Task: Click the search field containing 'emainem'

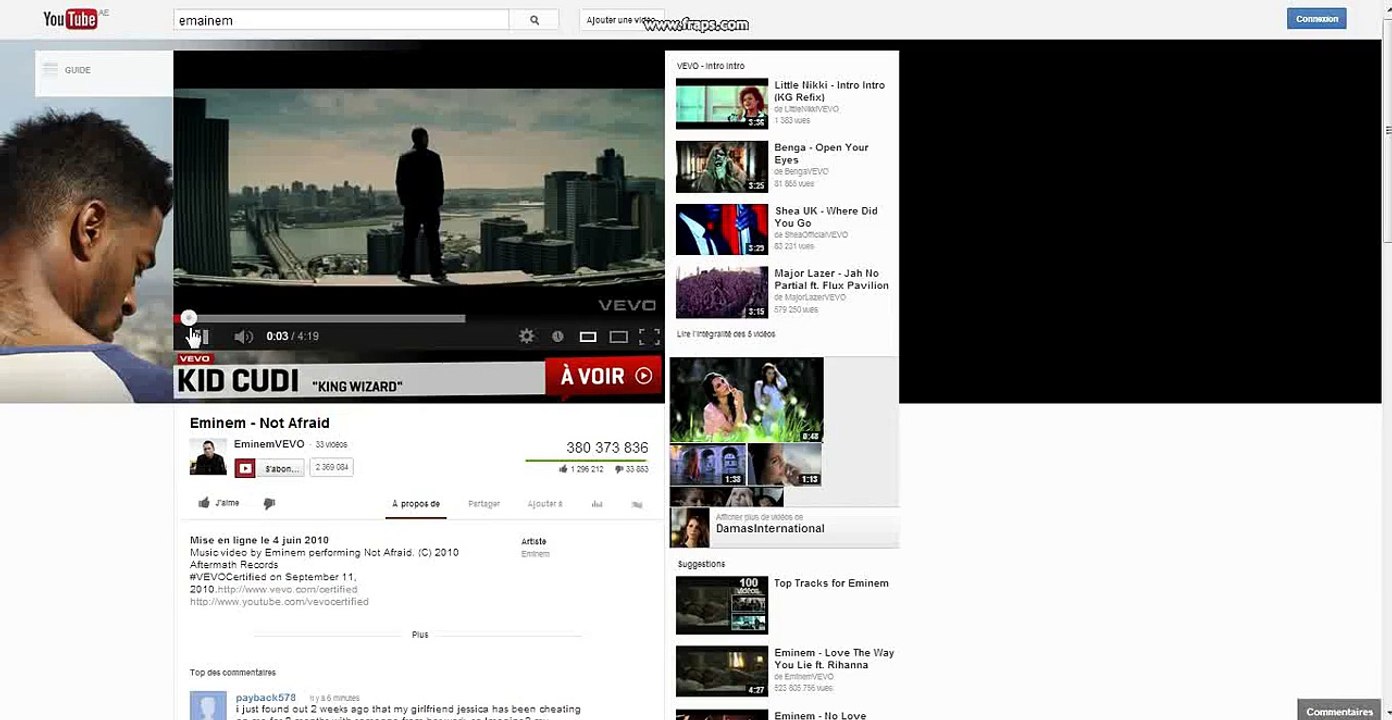Action: tap(341, 20)
